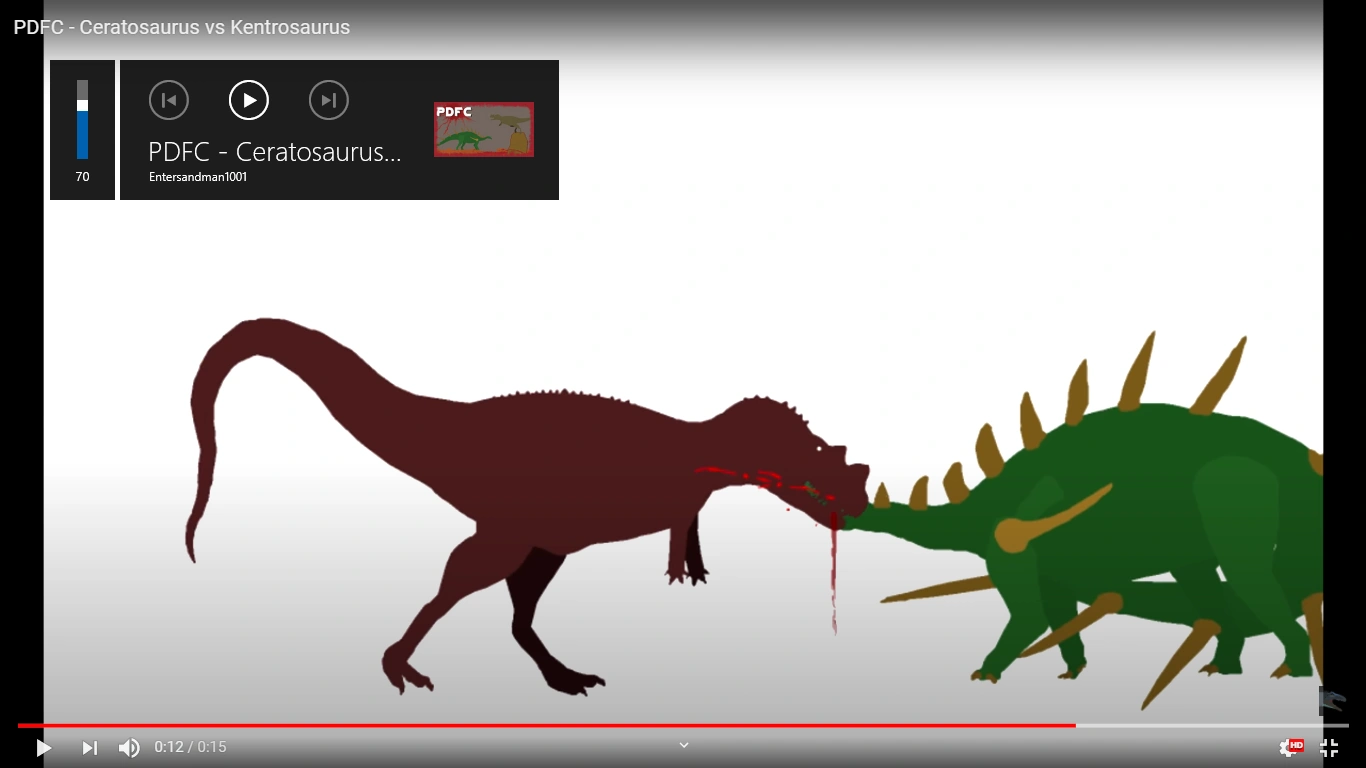Click the PDFC video thumbnail in the overlay

click(483, 129)
